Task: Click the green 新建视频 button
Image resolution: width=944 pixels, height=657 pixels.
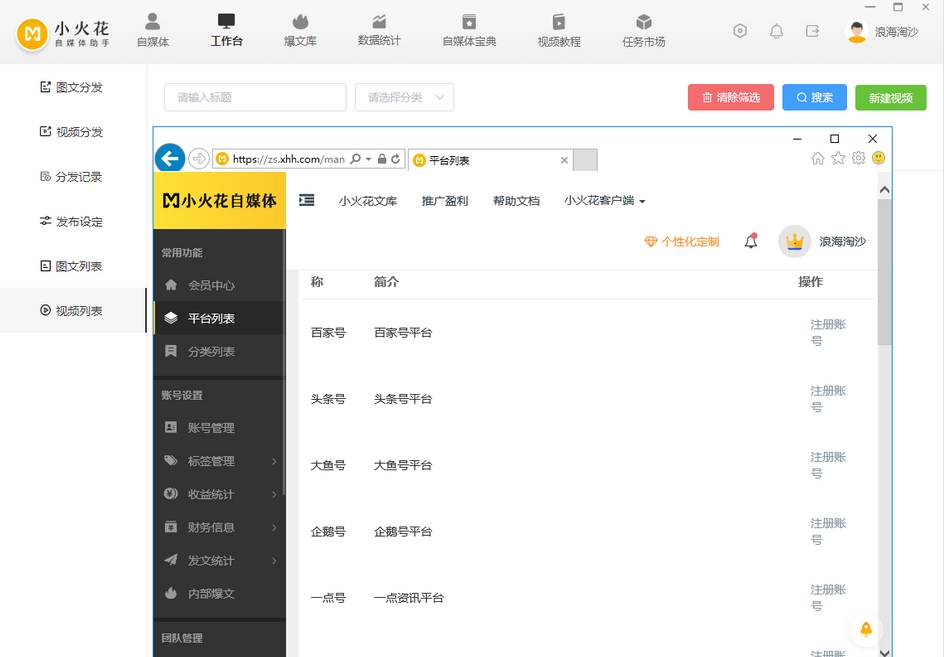Action: pyautogui.click(x=890, y=97)
